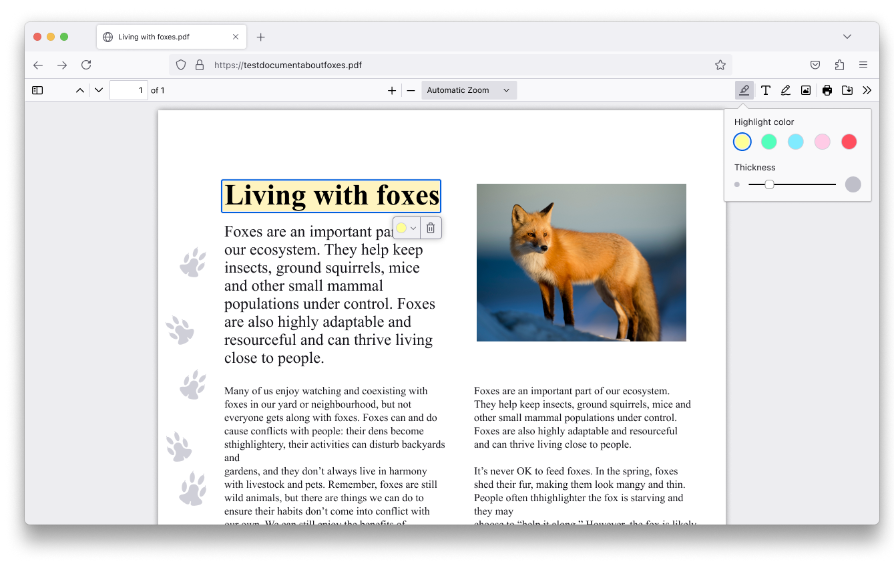This screenshot has height=561, width=894.
Task: Click the 'Highlight color' label
Action: click(x=764, y=122)
